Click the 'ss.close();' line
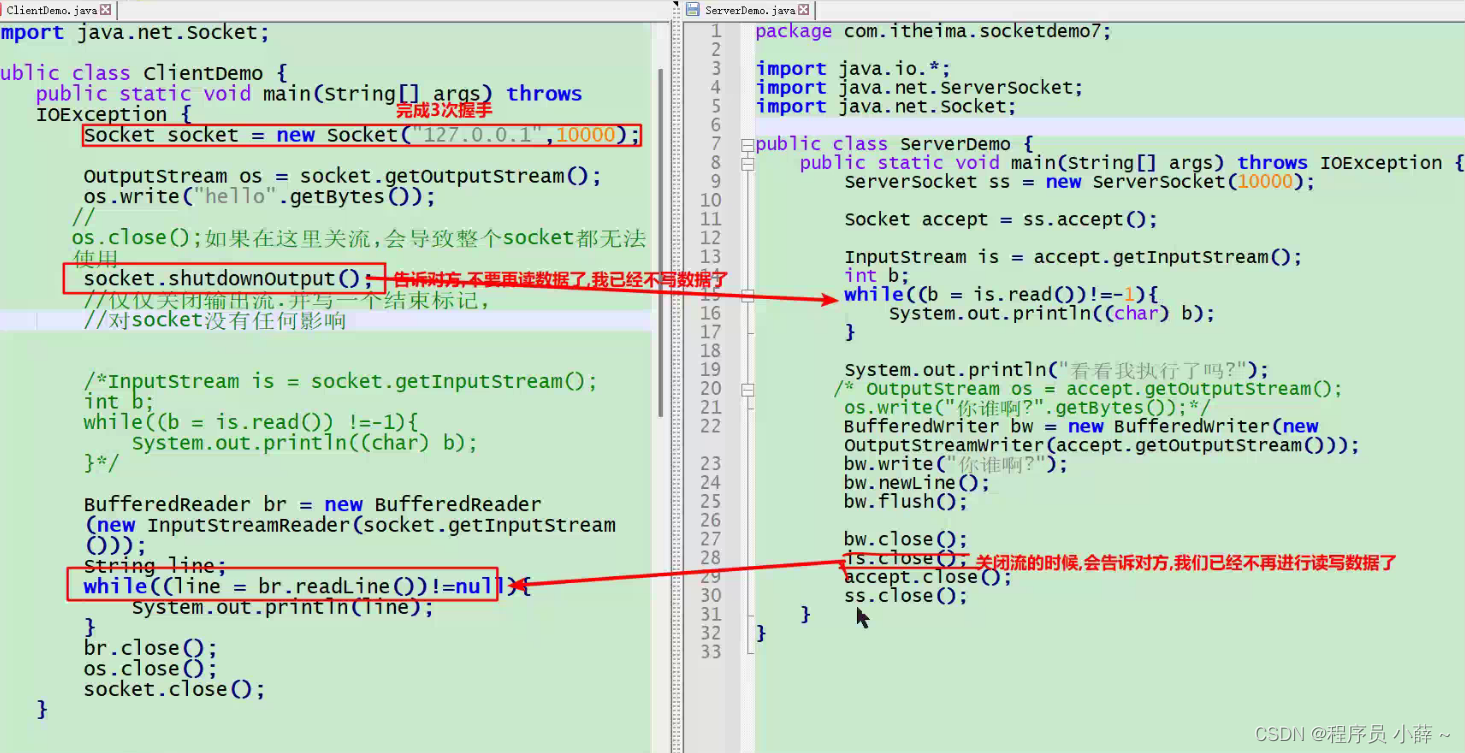1465x753 pixels. [x=906, y=596]
